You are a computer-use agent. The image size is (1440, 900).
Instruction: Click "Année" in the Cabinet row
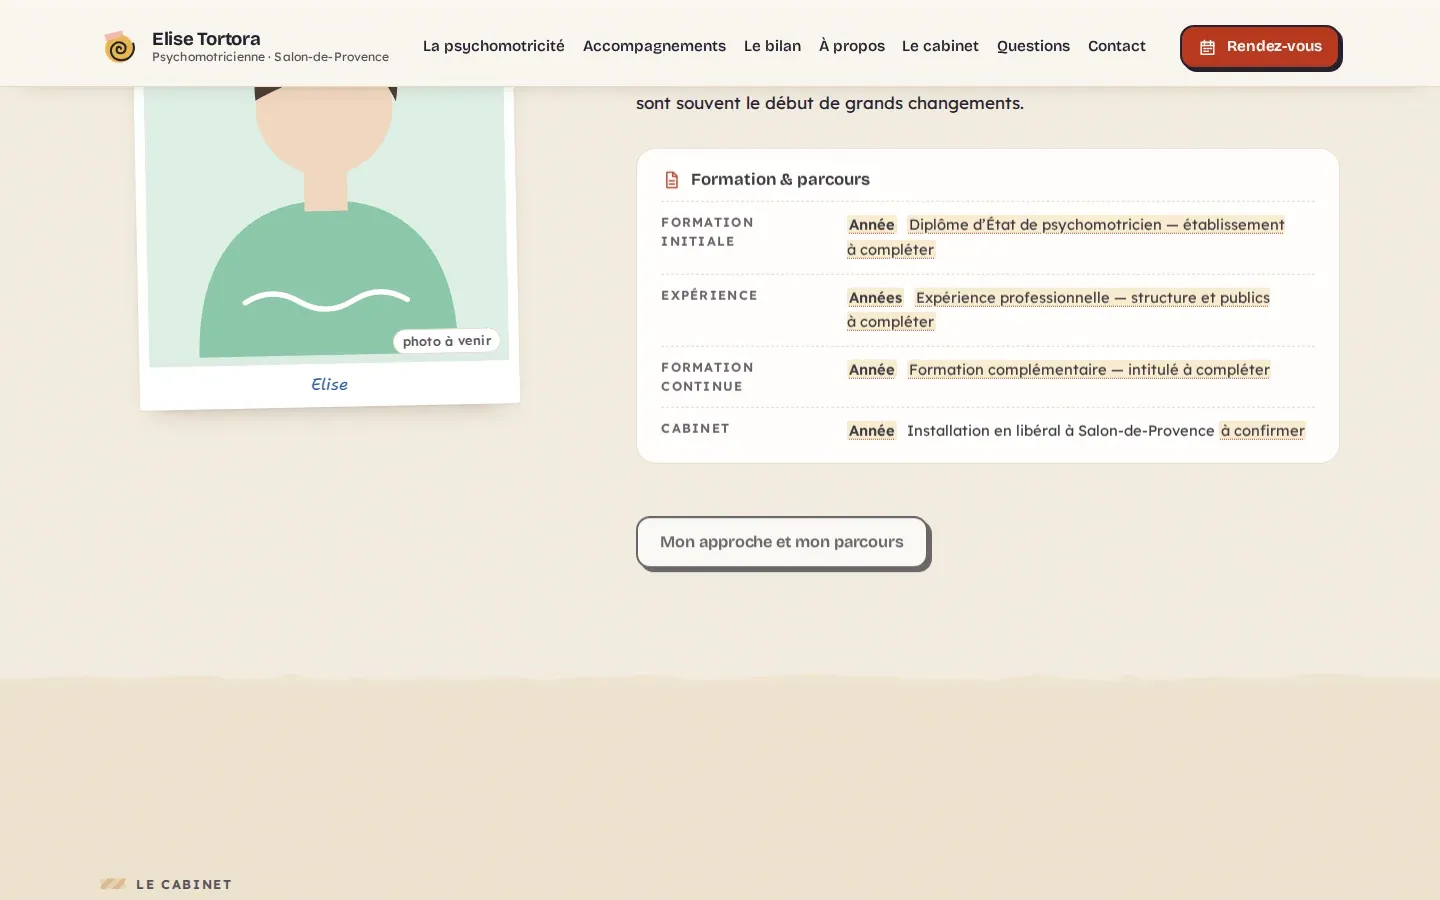(x=872, y=431)
